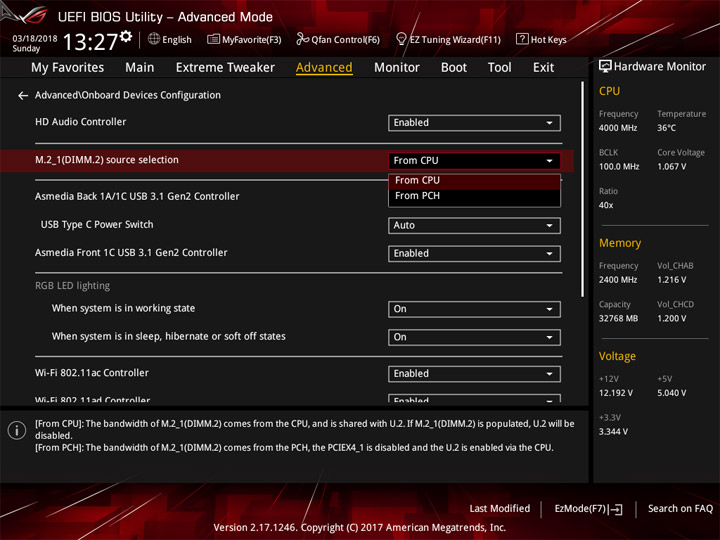Select the HD Audio Controller label
720x540 pixels.
(80, 122)
